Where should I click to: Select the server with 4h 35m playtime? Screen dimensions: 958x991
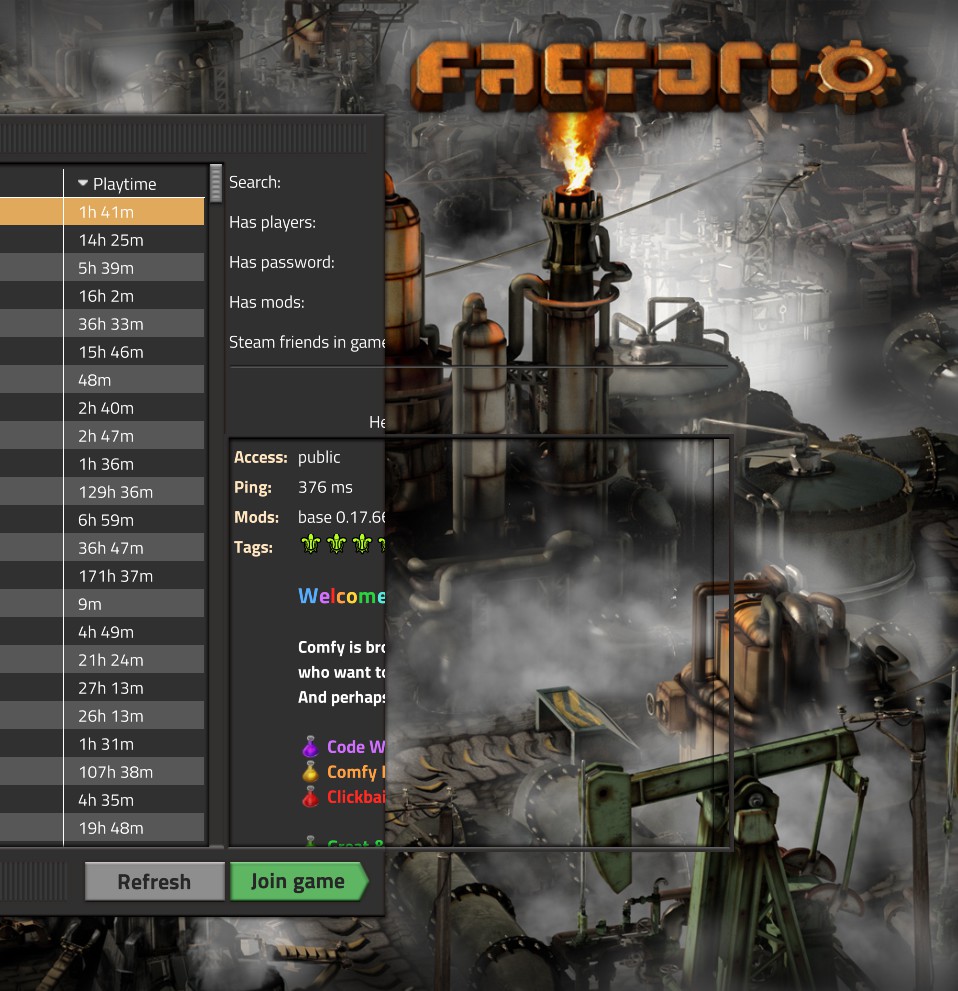[102, 800]
